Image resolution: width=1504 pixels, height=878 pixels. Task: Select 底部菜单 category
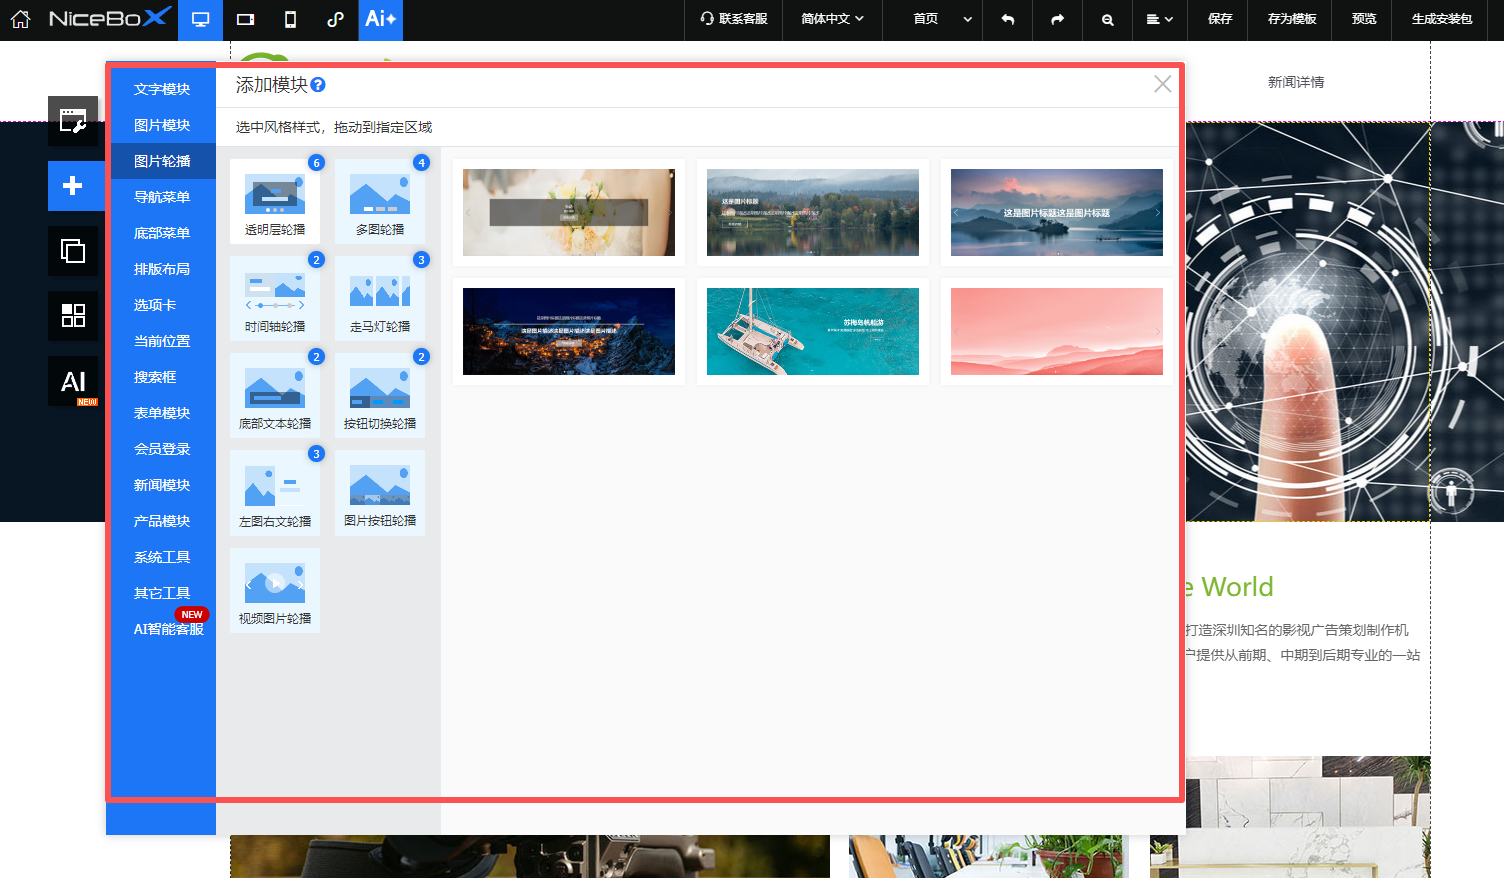click(162, 233)
